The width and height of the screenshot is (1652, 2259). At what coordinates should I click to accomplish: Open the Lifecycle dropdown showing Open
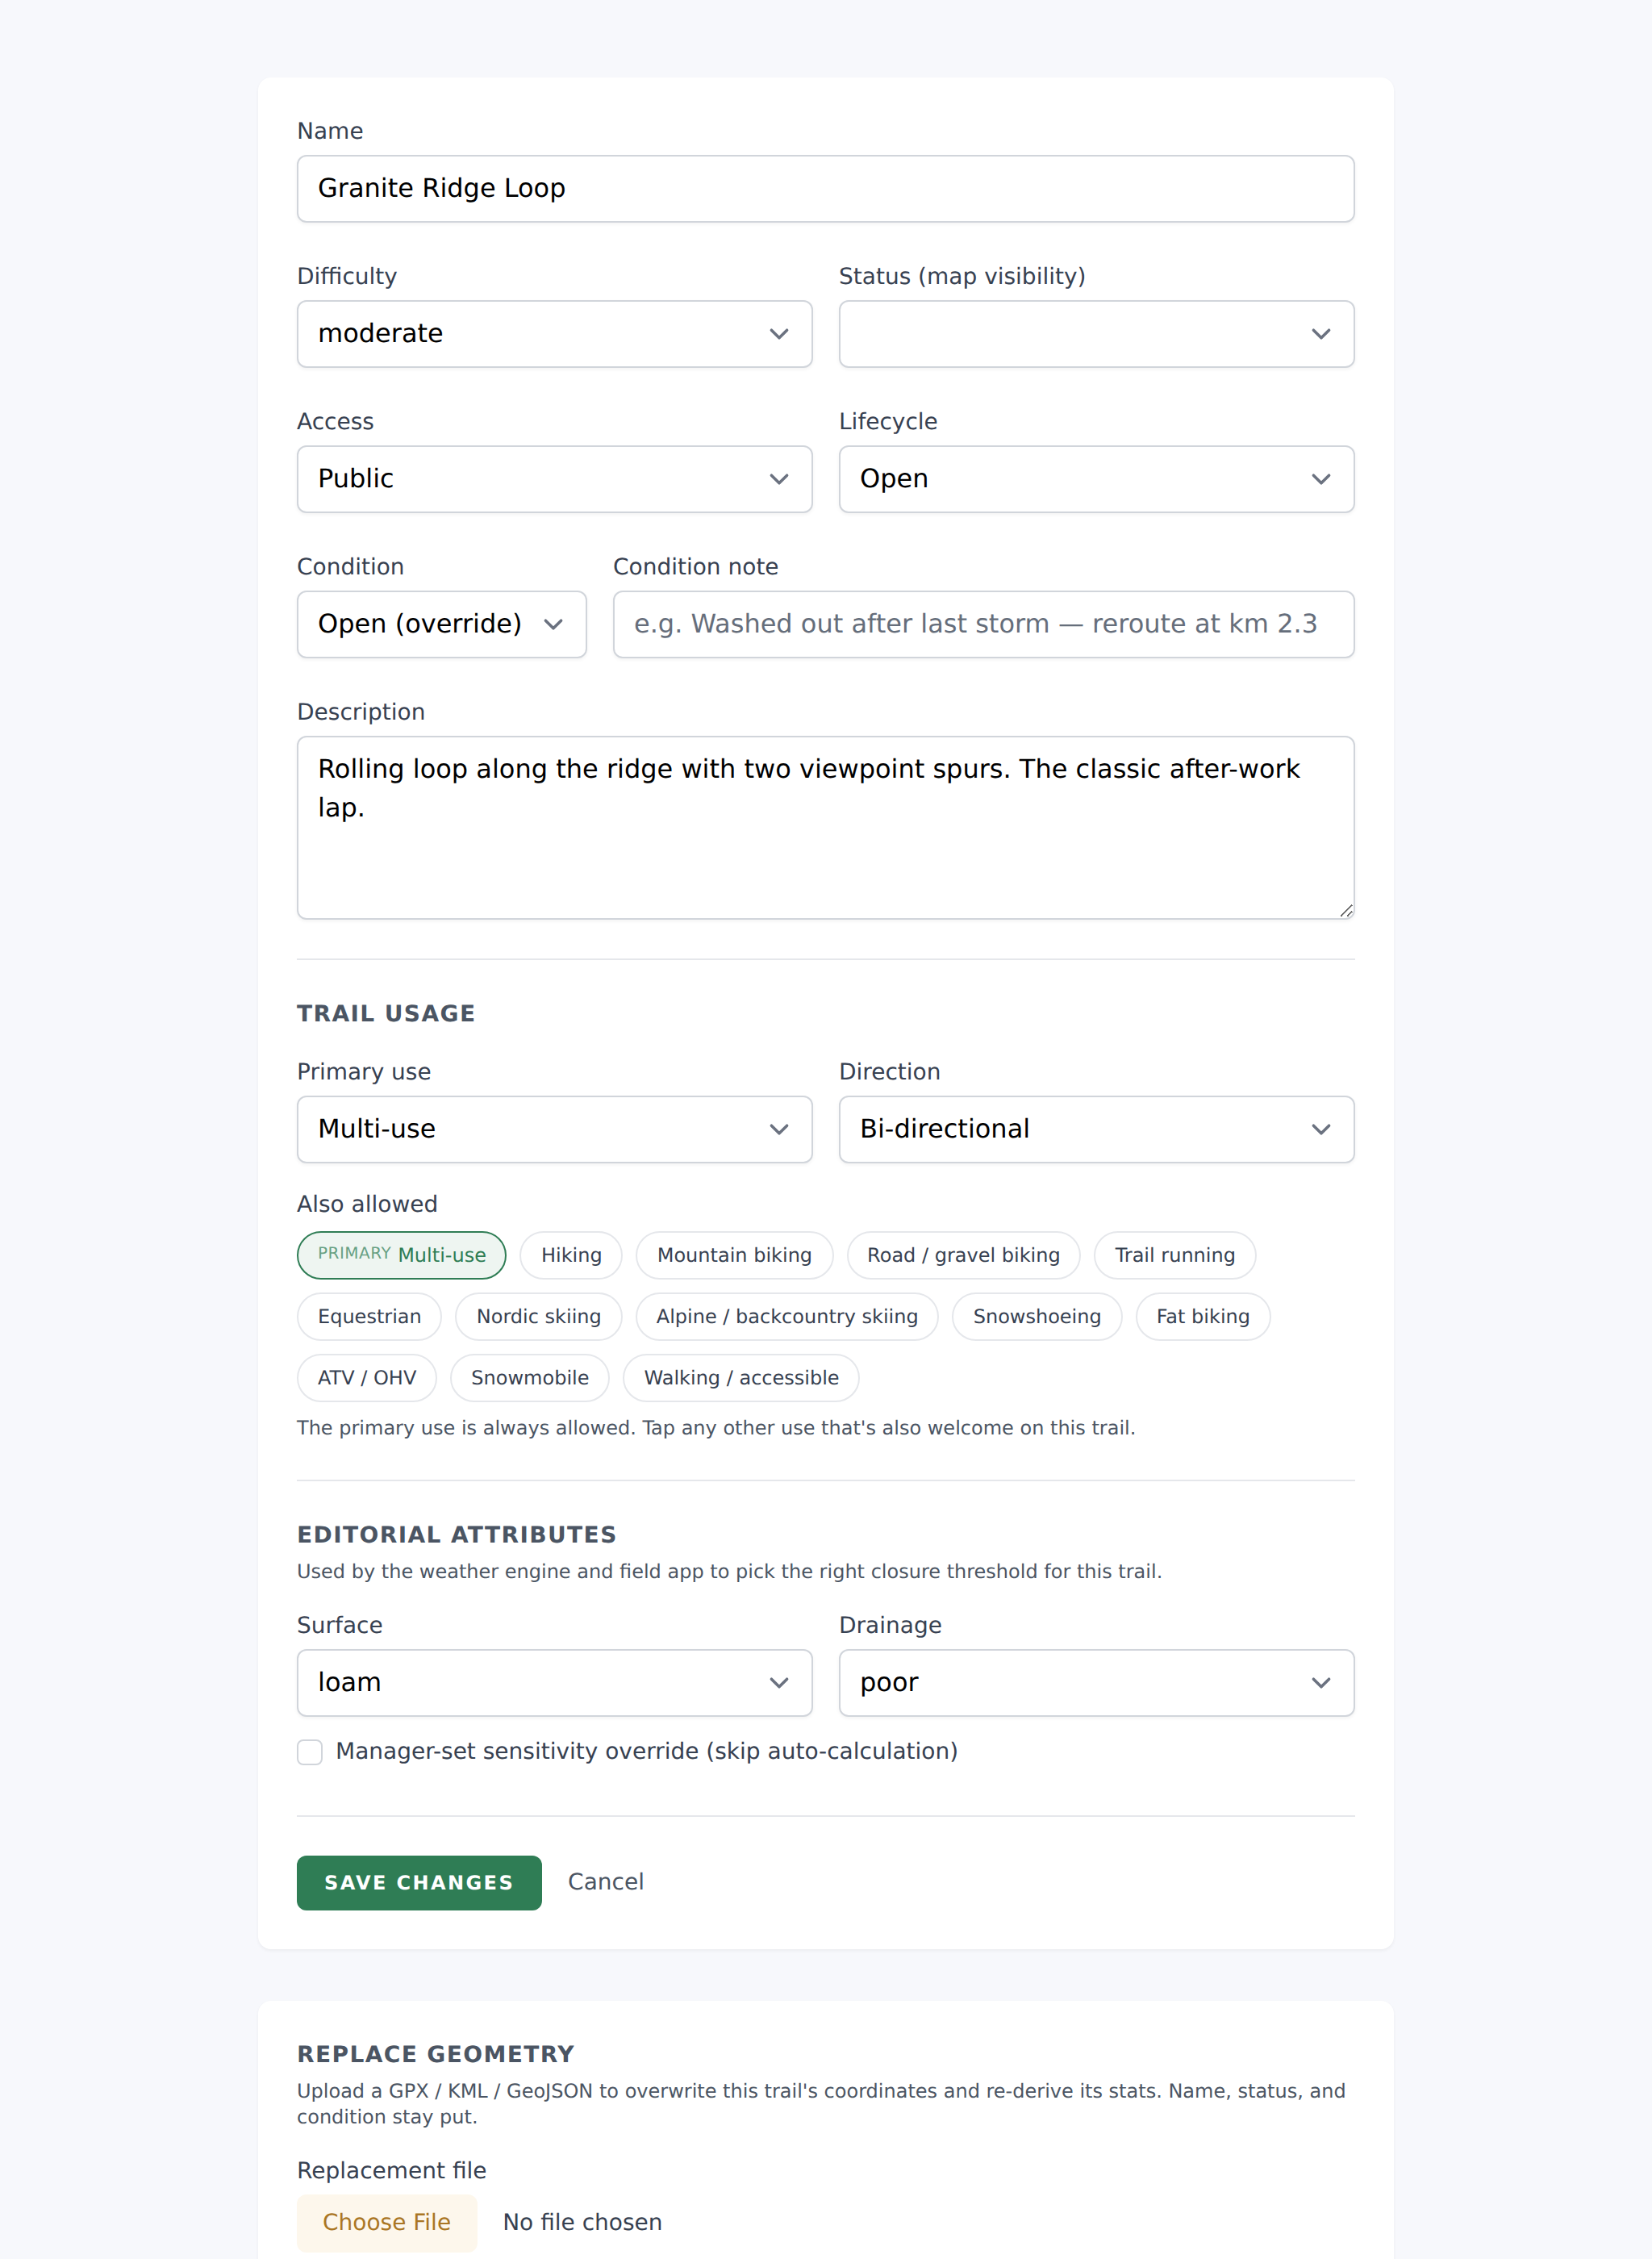click(1096, 478)
